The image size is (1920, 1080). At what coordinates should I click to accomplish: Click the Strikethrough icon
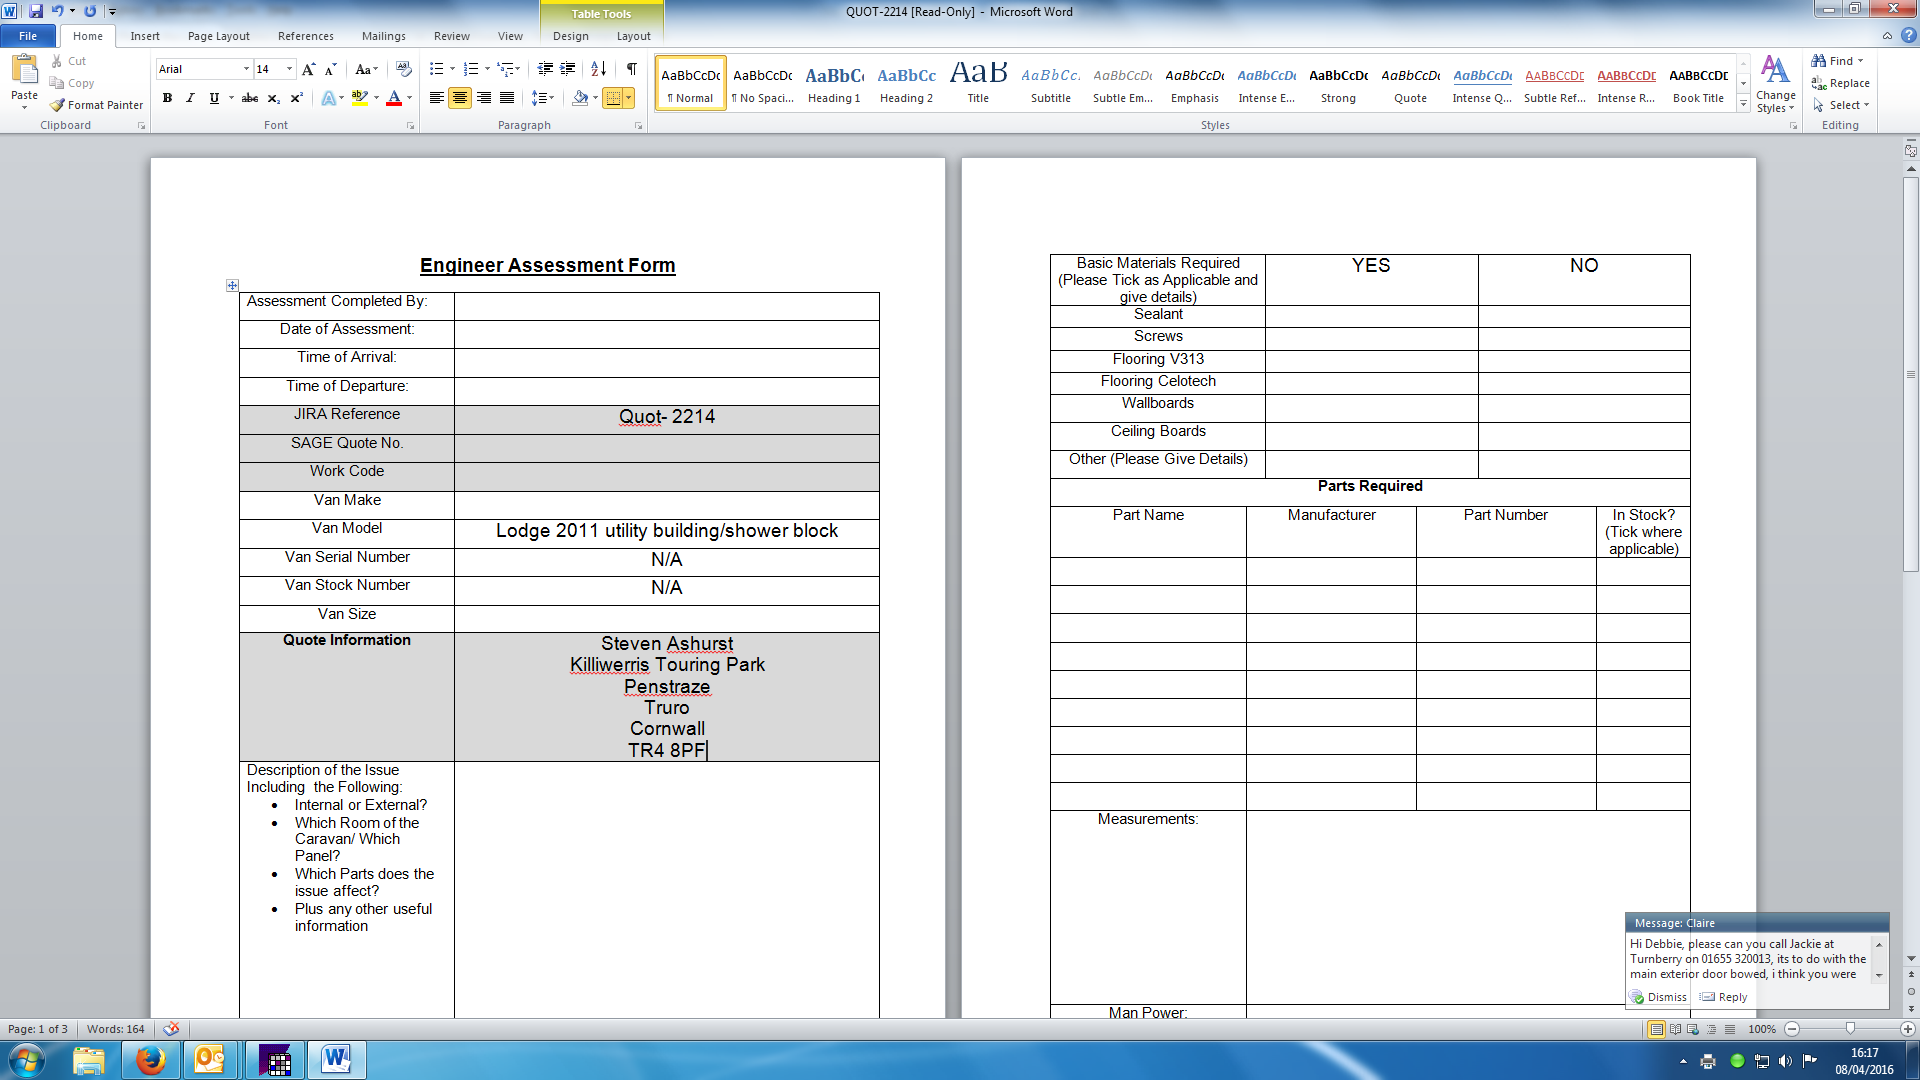pyautogui.click(x=250, y=98)
